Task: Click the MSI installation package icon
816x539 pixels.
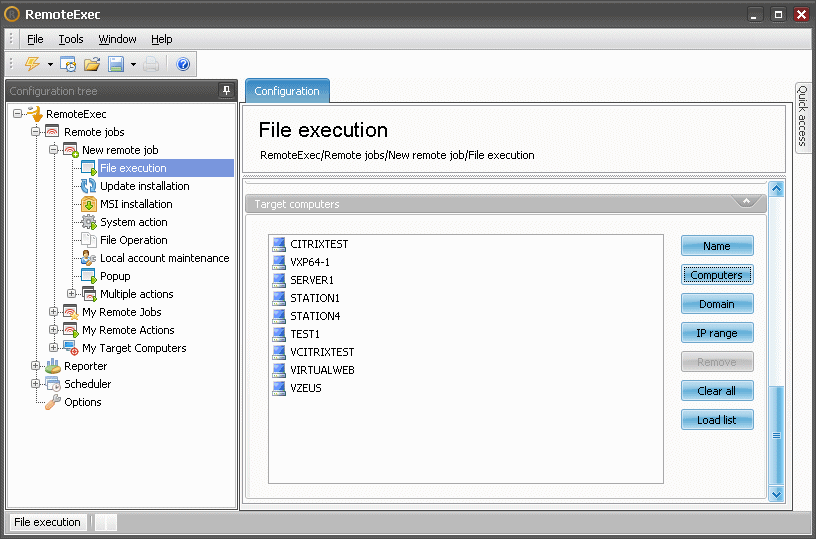Action: [89, 204]
